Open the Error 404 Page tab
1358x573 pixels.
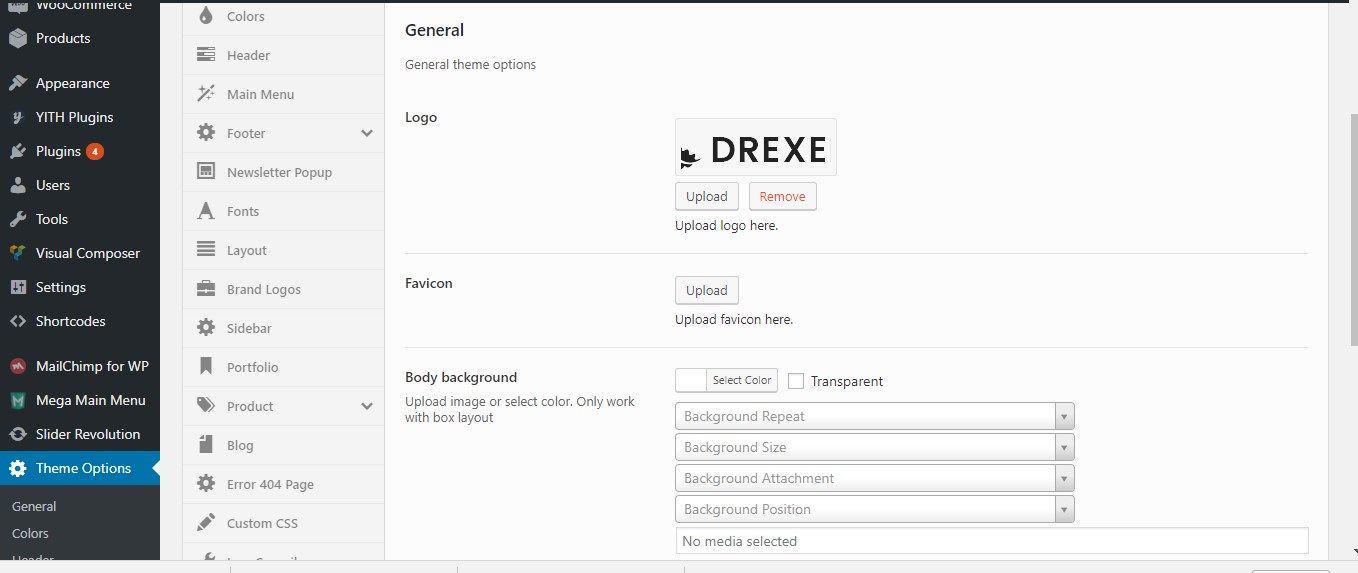pyautogui.click(x=283, y=484)
